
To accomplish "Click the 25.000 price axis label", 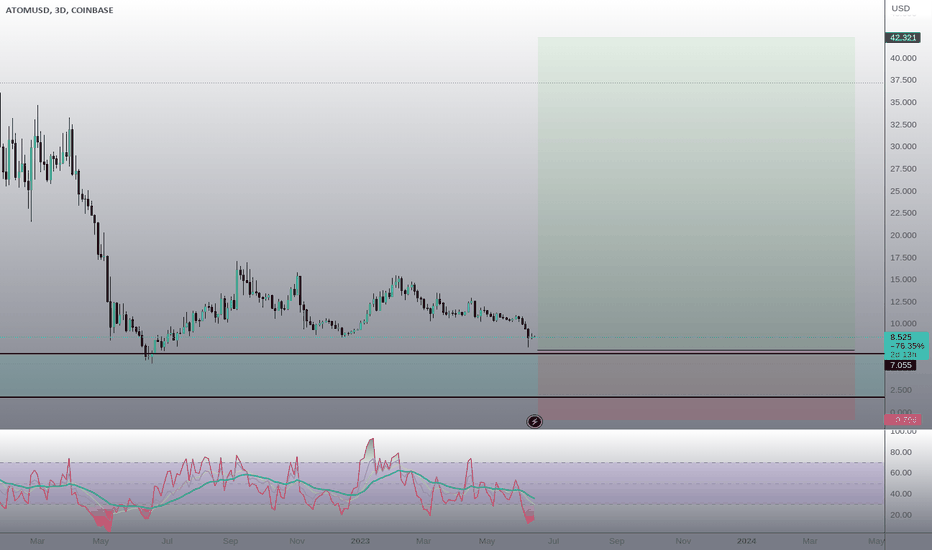I will (x=903, y=191).
